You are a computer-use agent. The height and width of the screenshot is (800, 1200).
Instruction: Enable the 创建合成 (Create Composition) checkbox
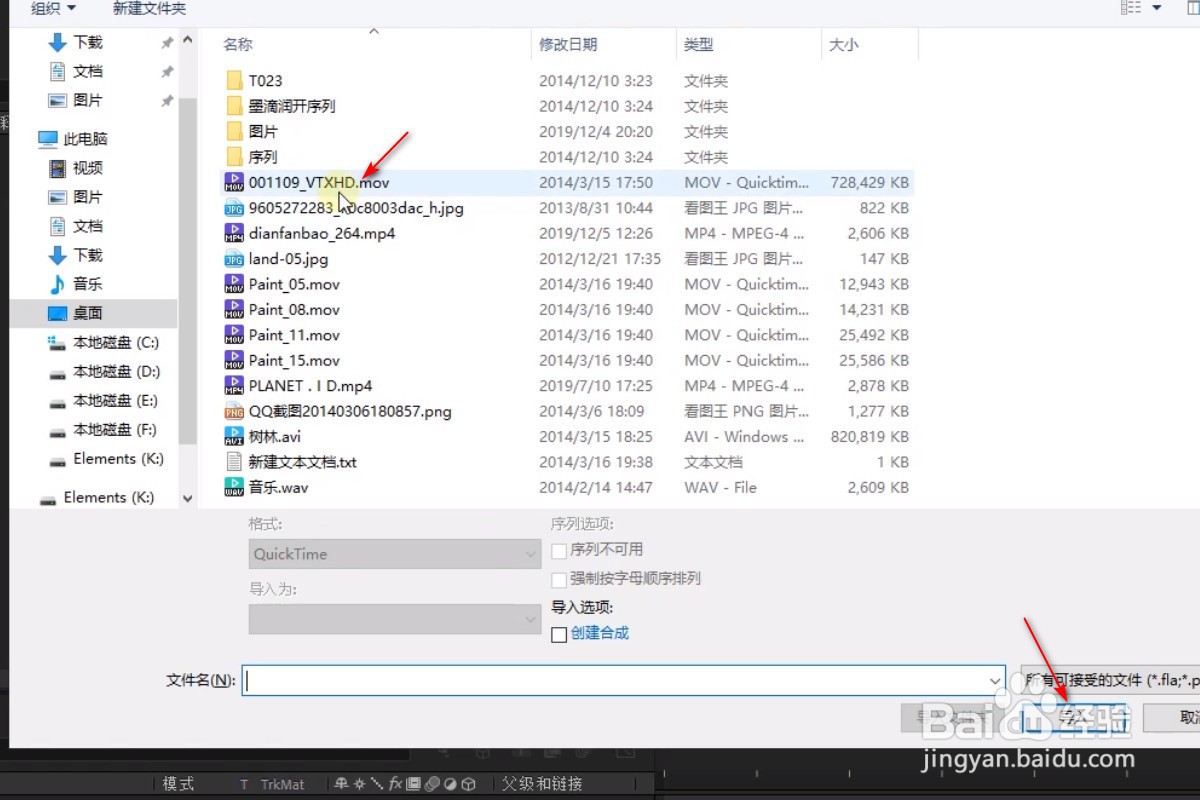(560, 633)
